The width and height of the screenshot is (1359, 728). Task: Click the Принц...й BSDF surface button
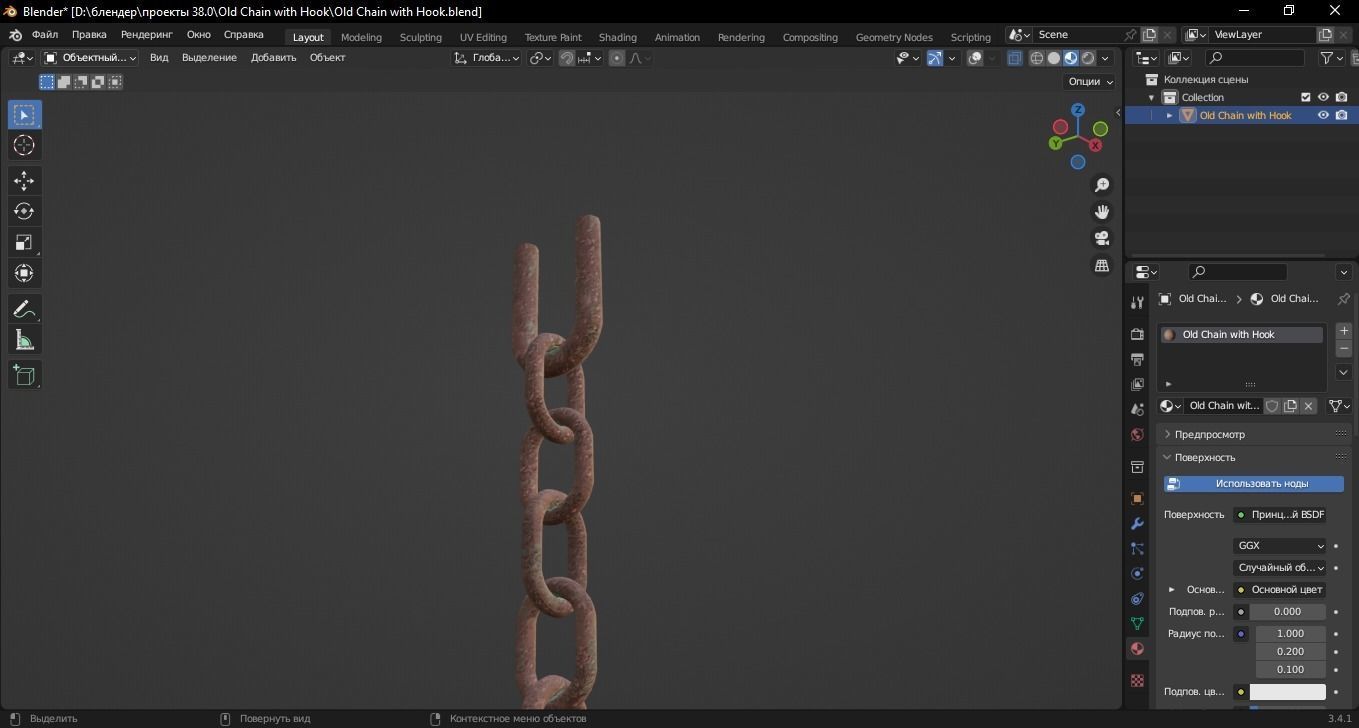(1280, 515)
